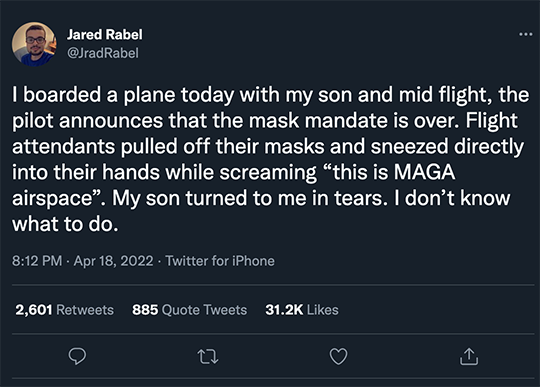This screenshot has width=540, height=387.
Task: Open the Jared Rabel display name
Action: (105, 34)
